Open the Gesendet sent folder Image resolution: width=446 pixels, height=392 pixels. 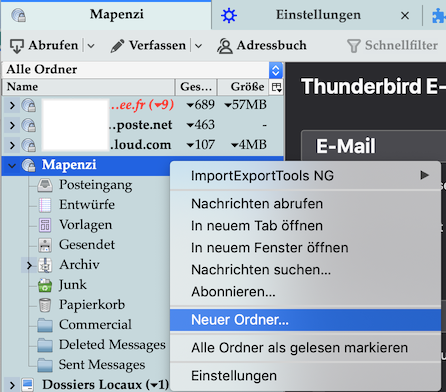(87, 245)
